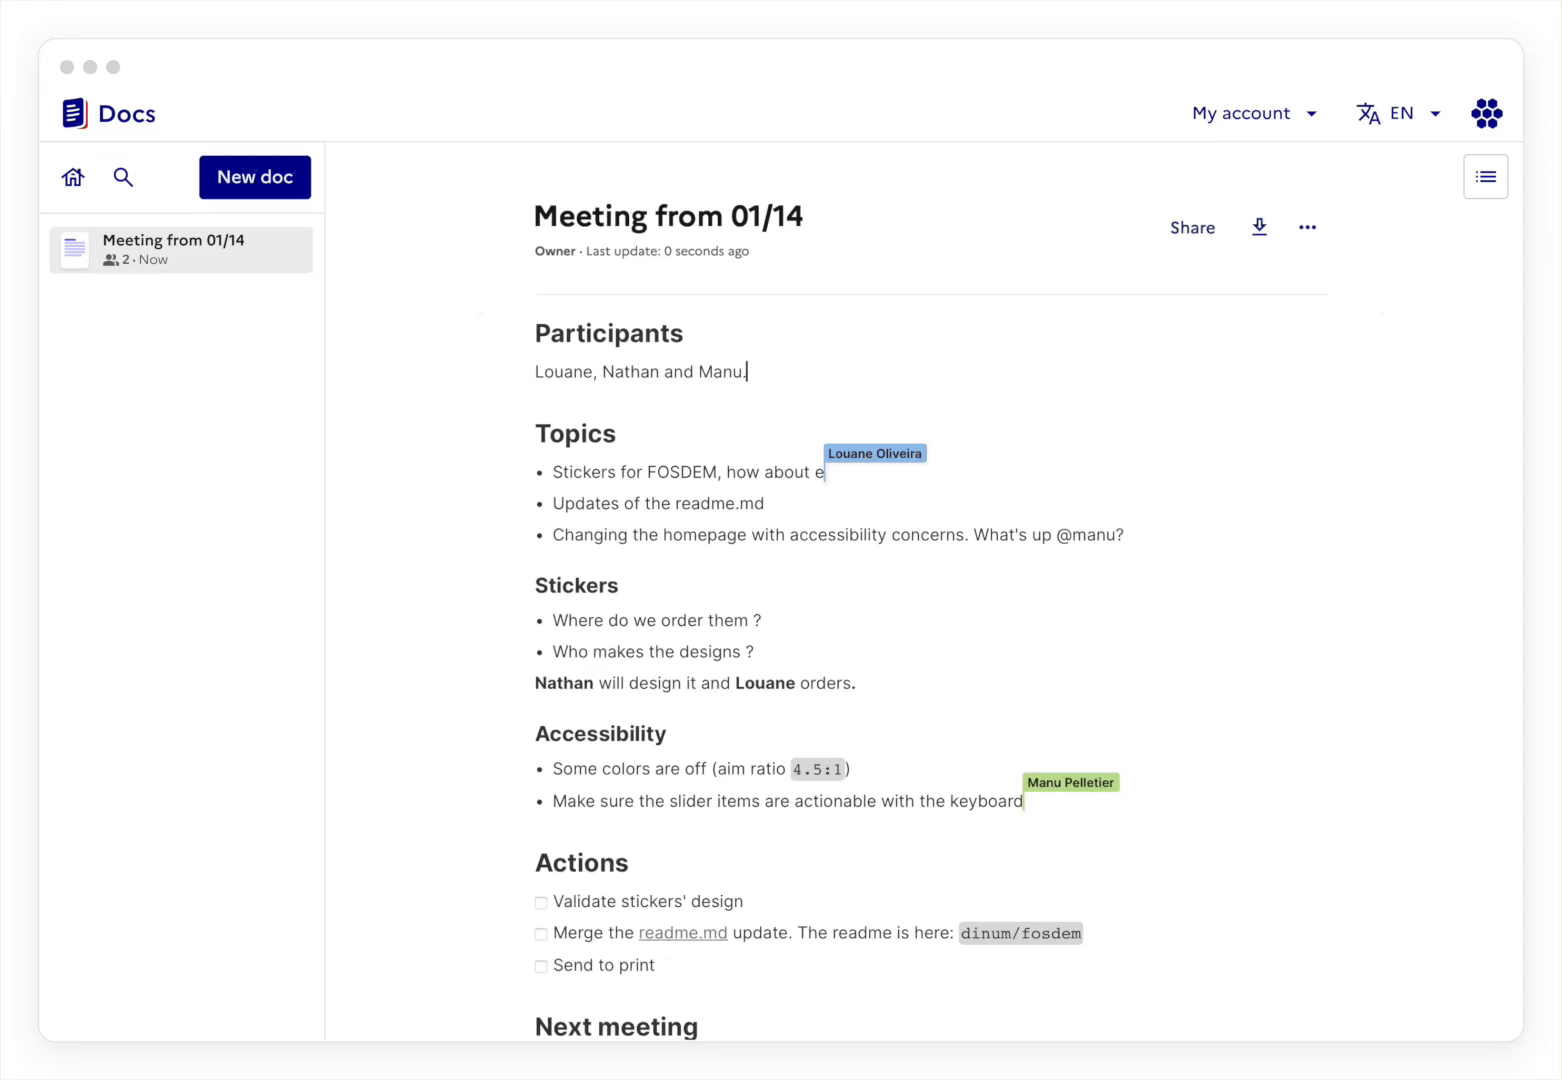The image size is (1562, 1080).
Task: Place cursor in the Participants paragraph
Action: pyautogui.click(x=640, y=371)
